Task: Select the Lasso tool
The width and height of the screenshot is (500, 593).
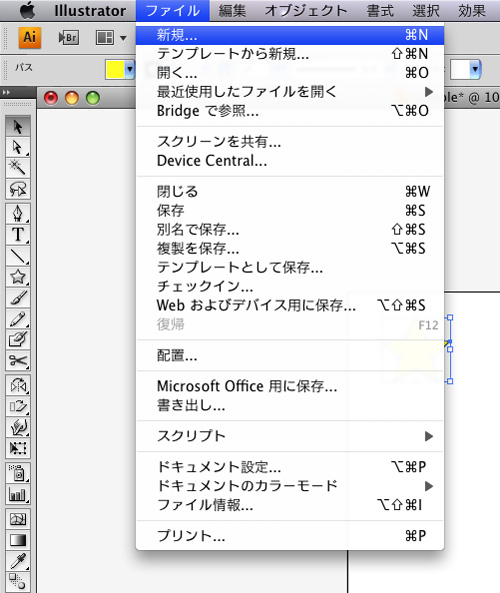Action: click(18, 189)
